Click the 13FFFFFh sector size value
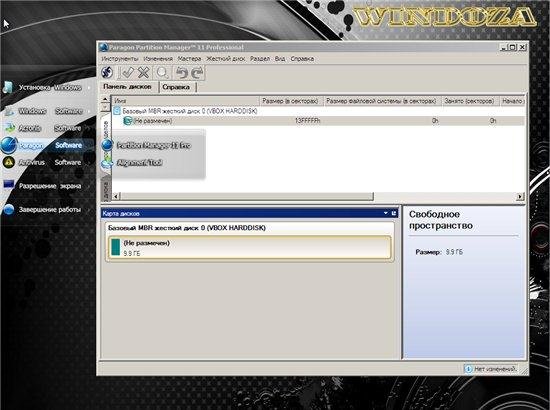Screen dimensions: 550x410 coord(307,121)
